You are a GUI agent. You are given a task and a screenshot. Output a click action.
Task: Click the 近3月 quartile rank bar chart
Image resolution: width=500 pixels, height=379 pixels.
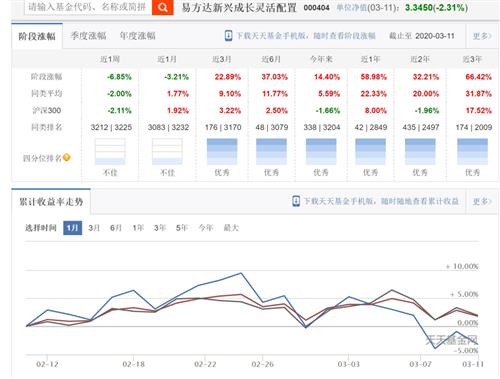[222, 152]
